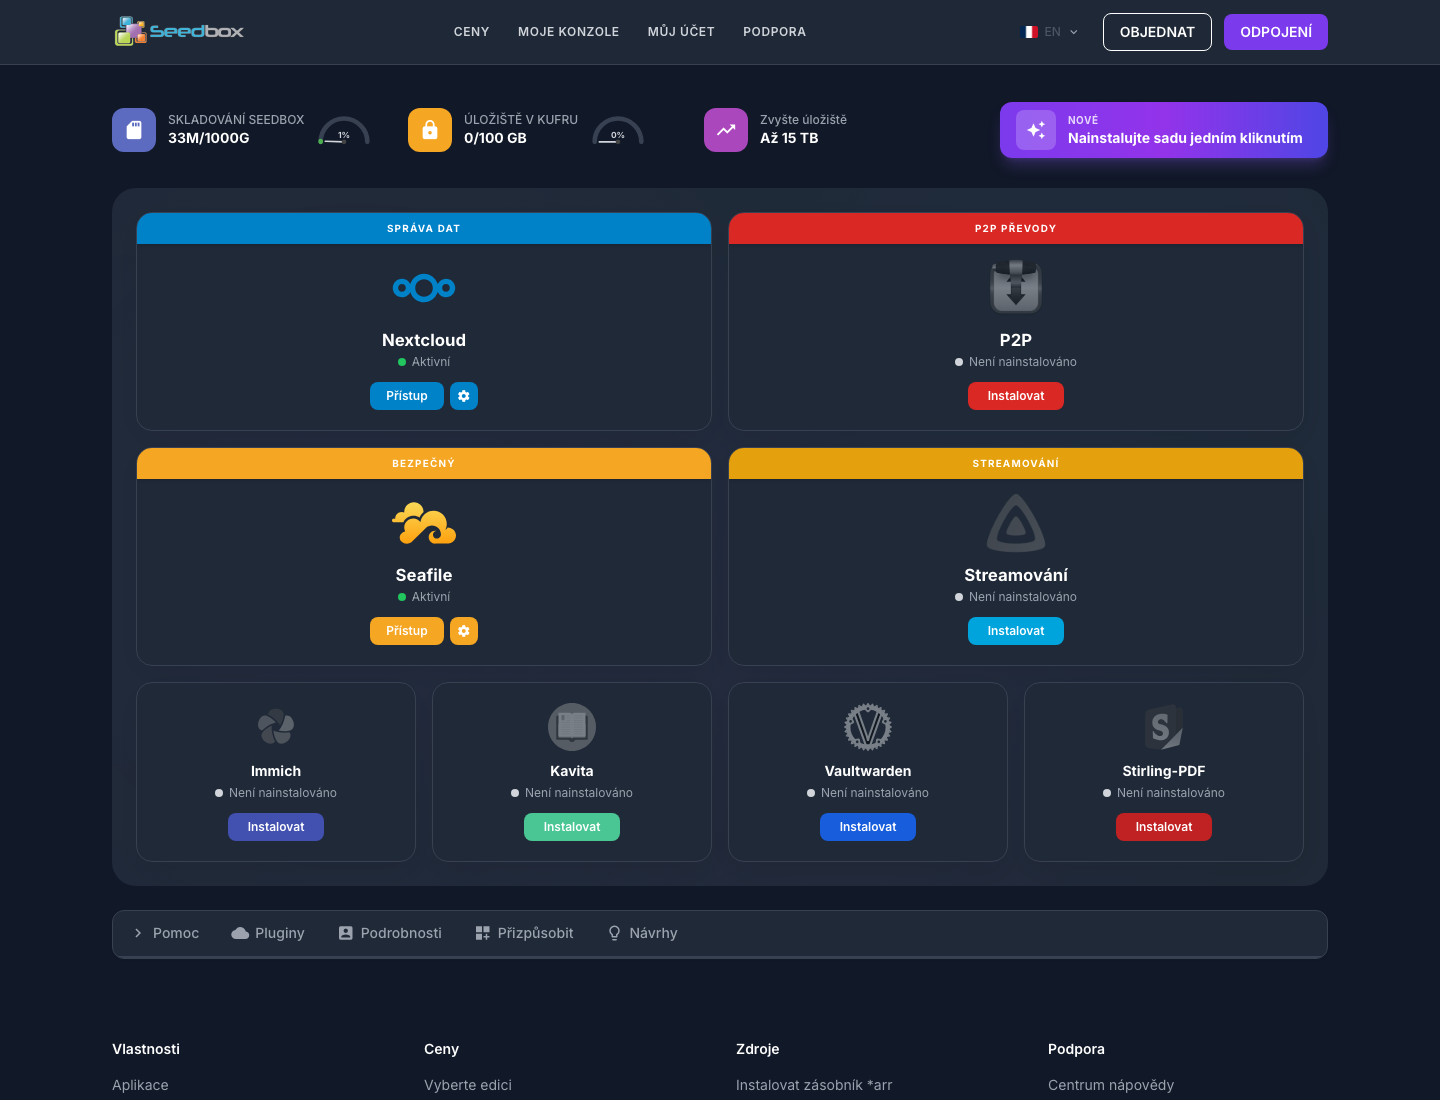Click the Seedbox logo
Viewport: 1440px width, 1100px height.
[x=179, y=31]
